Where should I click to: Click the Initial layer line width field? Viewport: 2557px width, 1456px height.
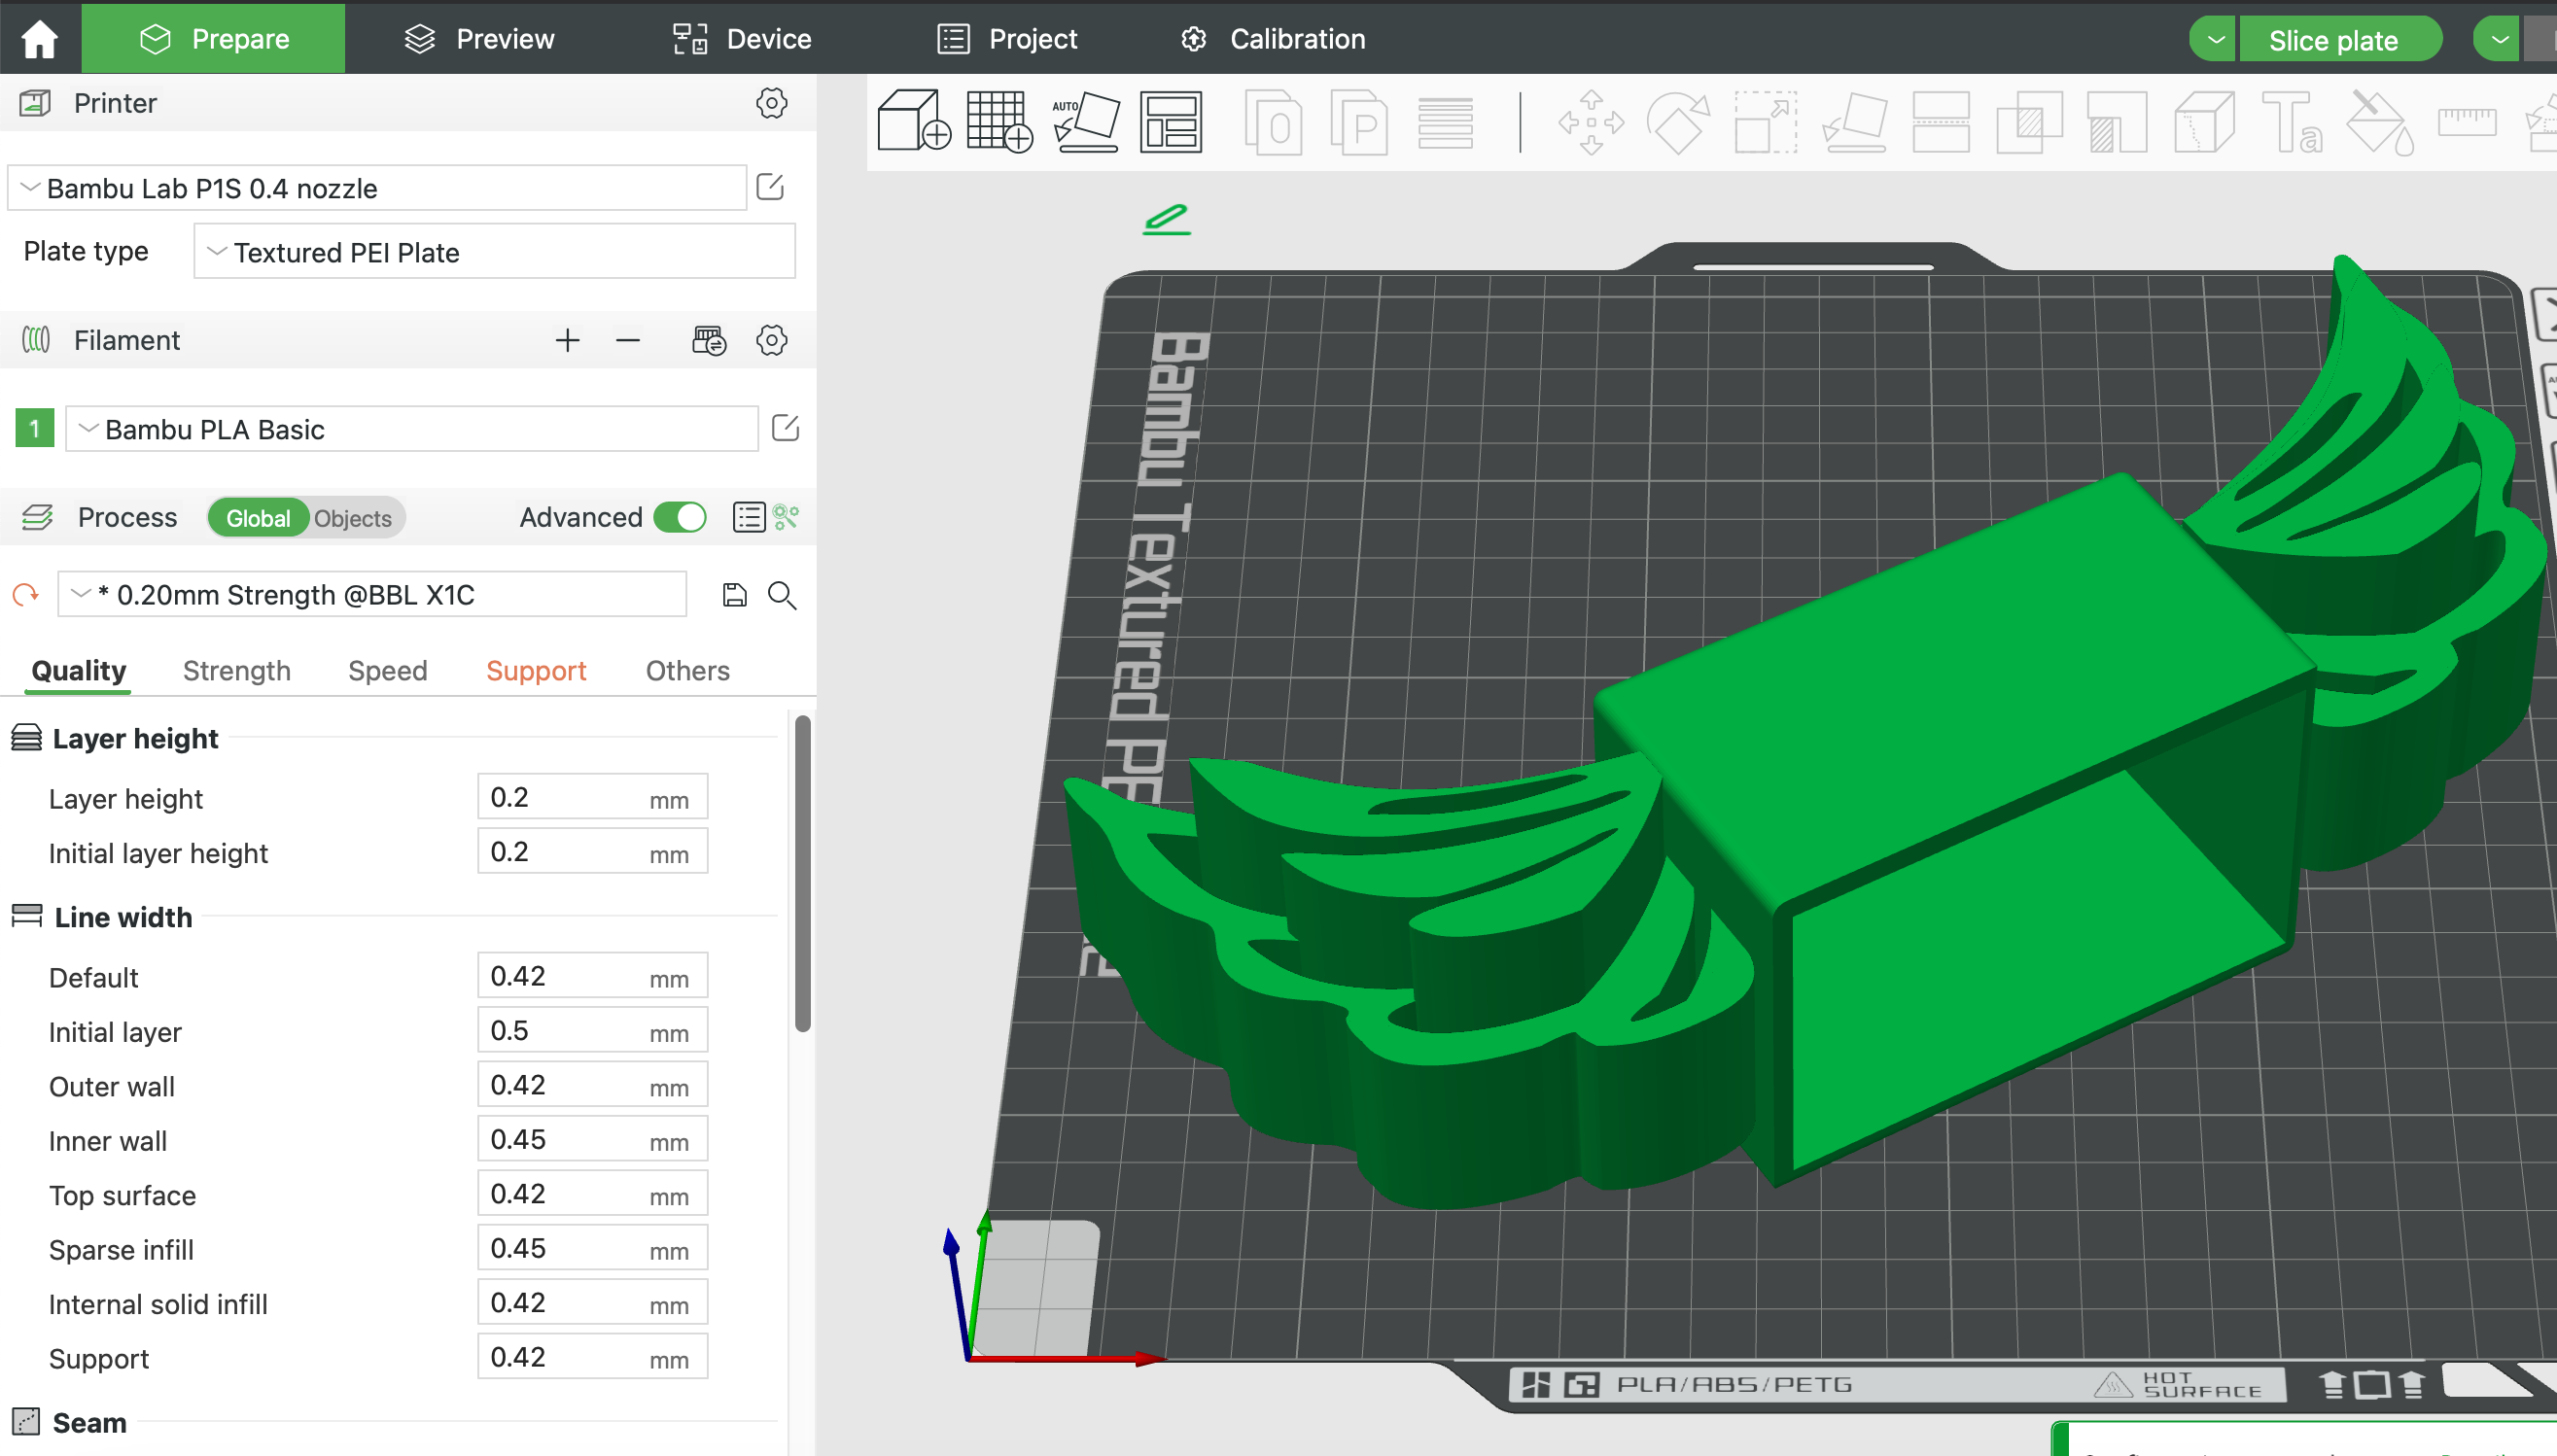[x=592, y=1030]
